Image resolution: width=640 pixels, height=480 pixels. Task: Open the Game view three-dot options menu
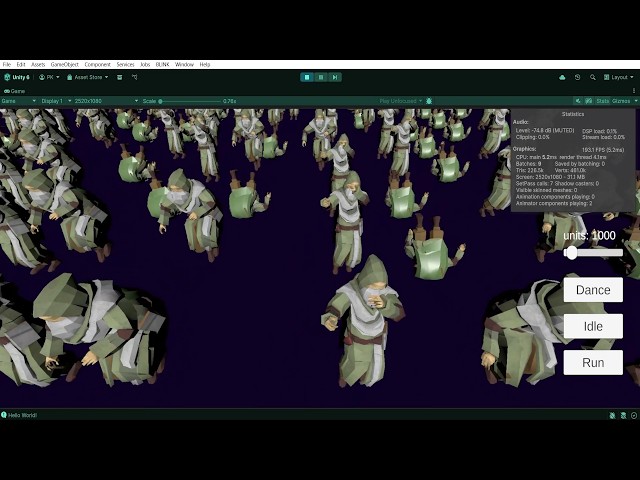(x=634, y=91)
